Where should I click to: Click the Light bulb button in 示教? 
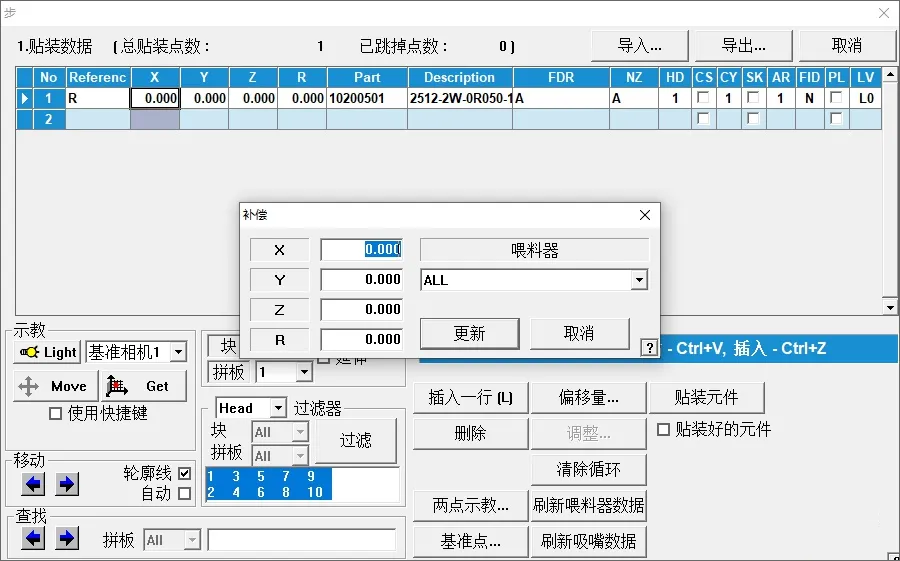48,352
